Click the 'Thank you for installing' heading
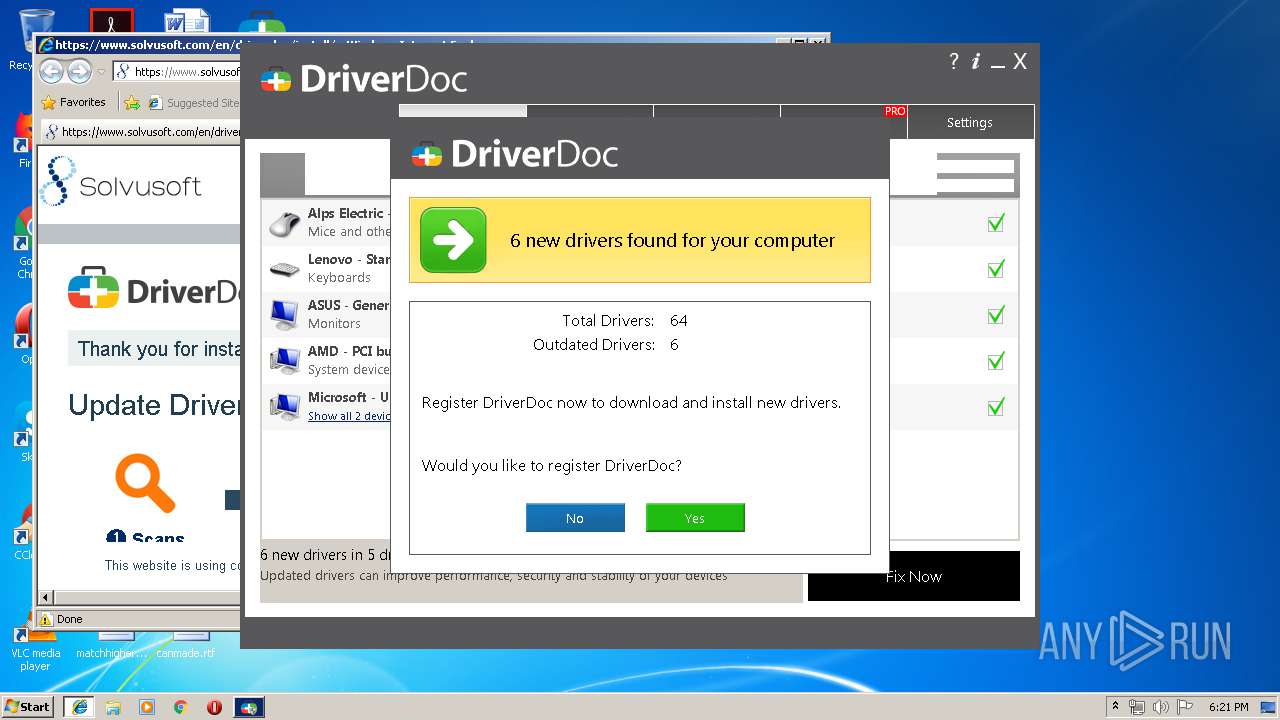1280x720 pixels. [x=160, y=349]
